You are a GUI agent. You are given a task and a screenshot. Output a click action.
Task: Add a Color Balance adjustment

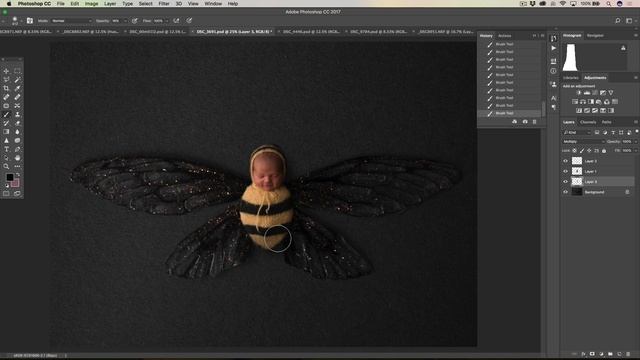pyautogui.click(x=583, y=102)
